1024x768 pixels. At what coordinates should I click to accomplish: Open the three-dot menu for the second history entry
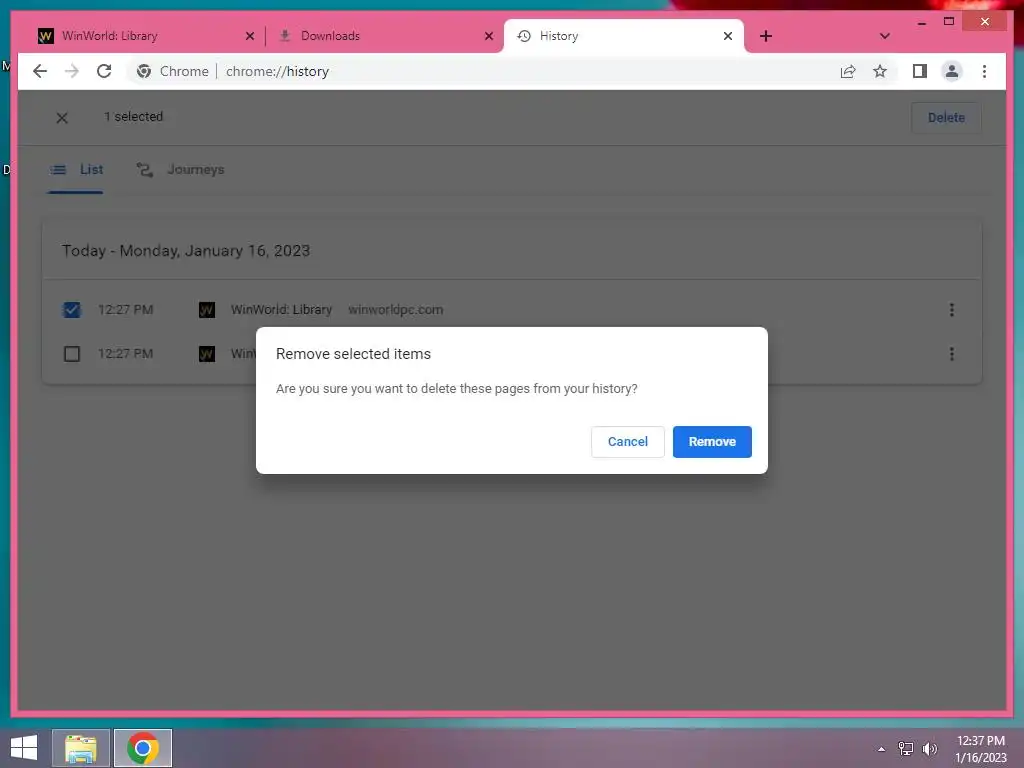tap(952, 354)
